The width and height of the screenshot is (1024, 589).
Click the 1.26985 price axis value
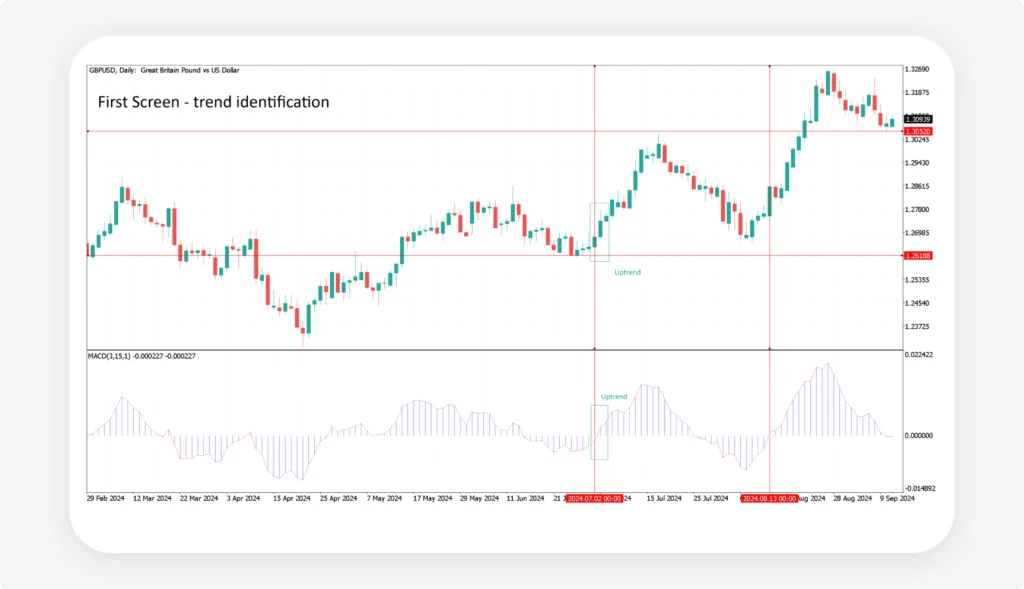tap(917, 233)
